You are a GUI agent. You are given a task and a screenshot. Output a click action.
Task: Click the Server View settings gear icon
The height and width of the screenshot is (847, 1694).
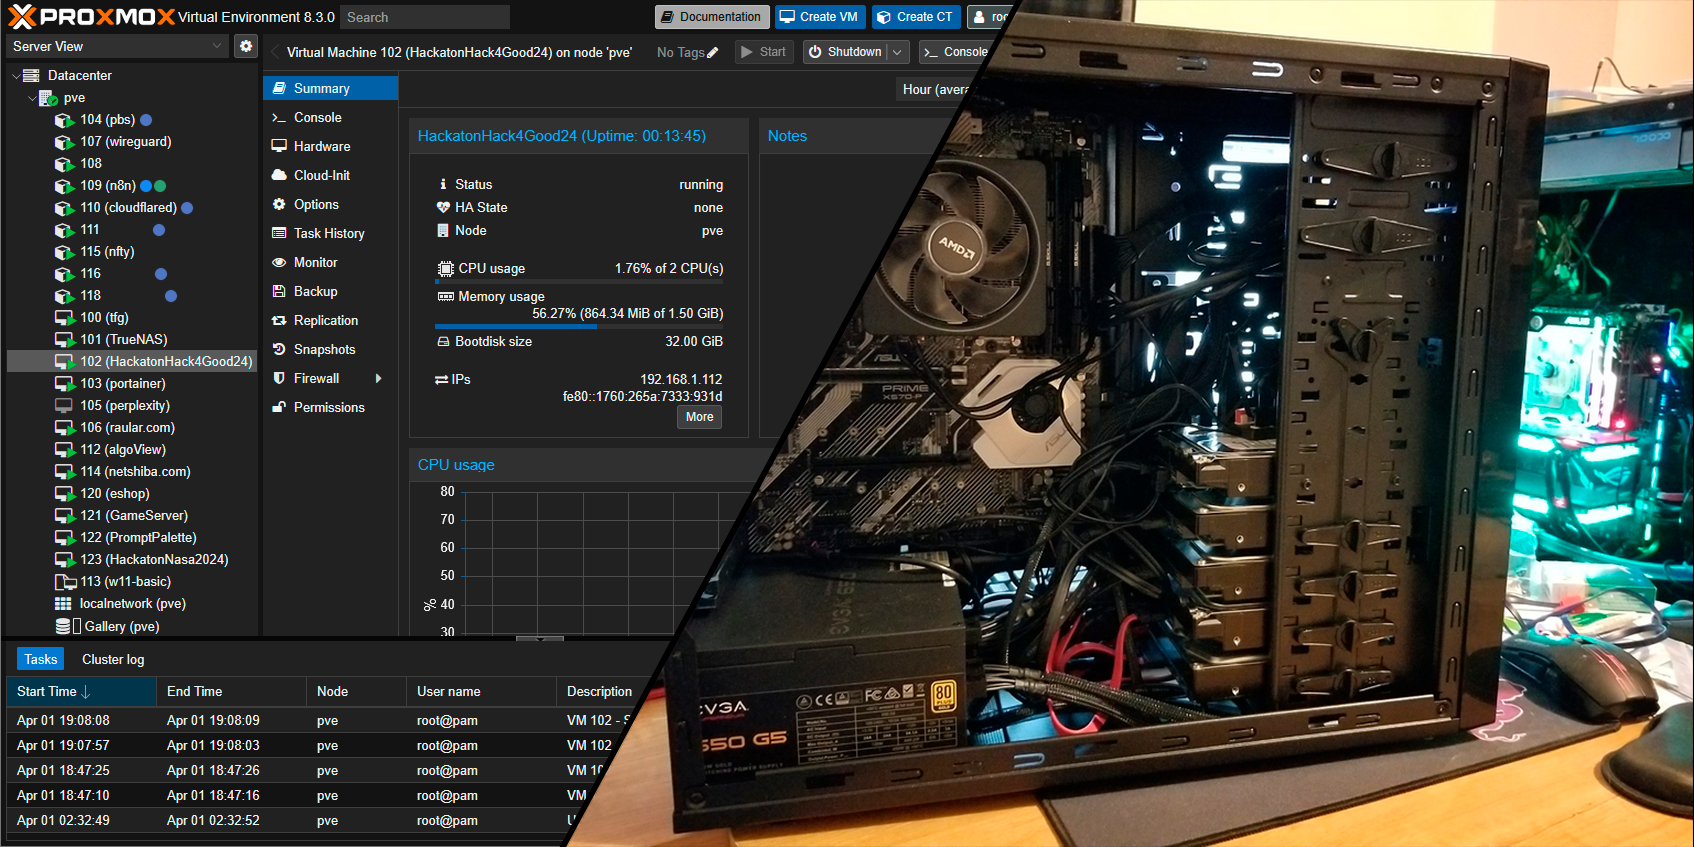(x=245, y=46)
